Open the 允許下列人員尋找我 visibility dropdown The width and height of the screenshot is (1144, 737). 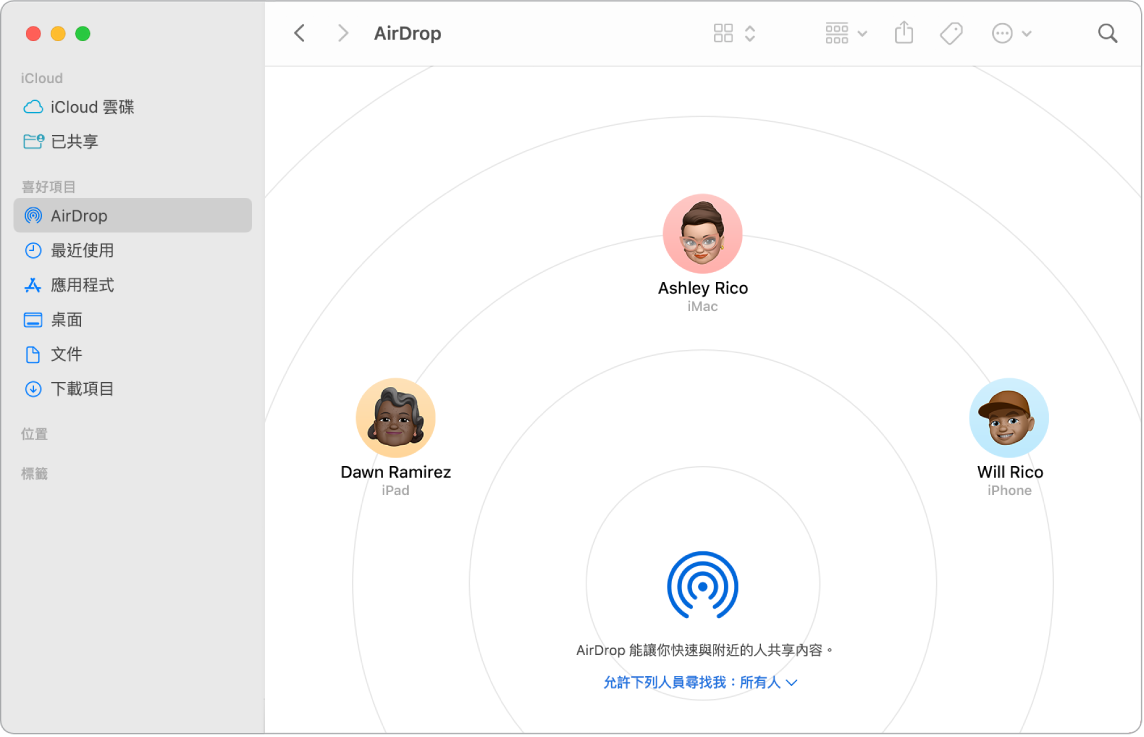pos(702,682)
